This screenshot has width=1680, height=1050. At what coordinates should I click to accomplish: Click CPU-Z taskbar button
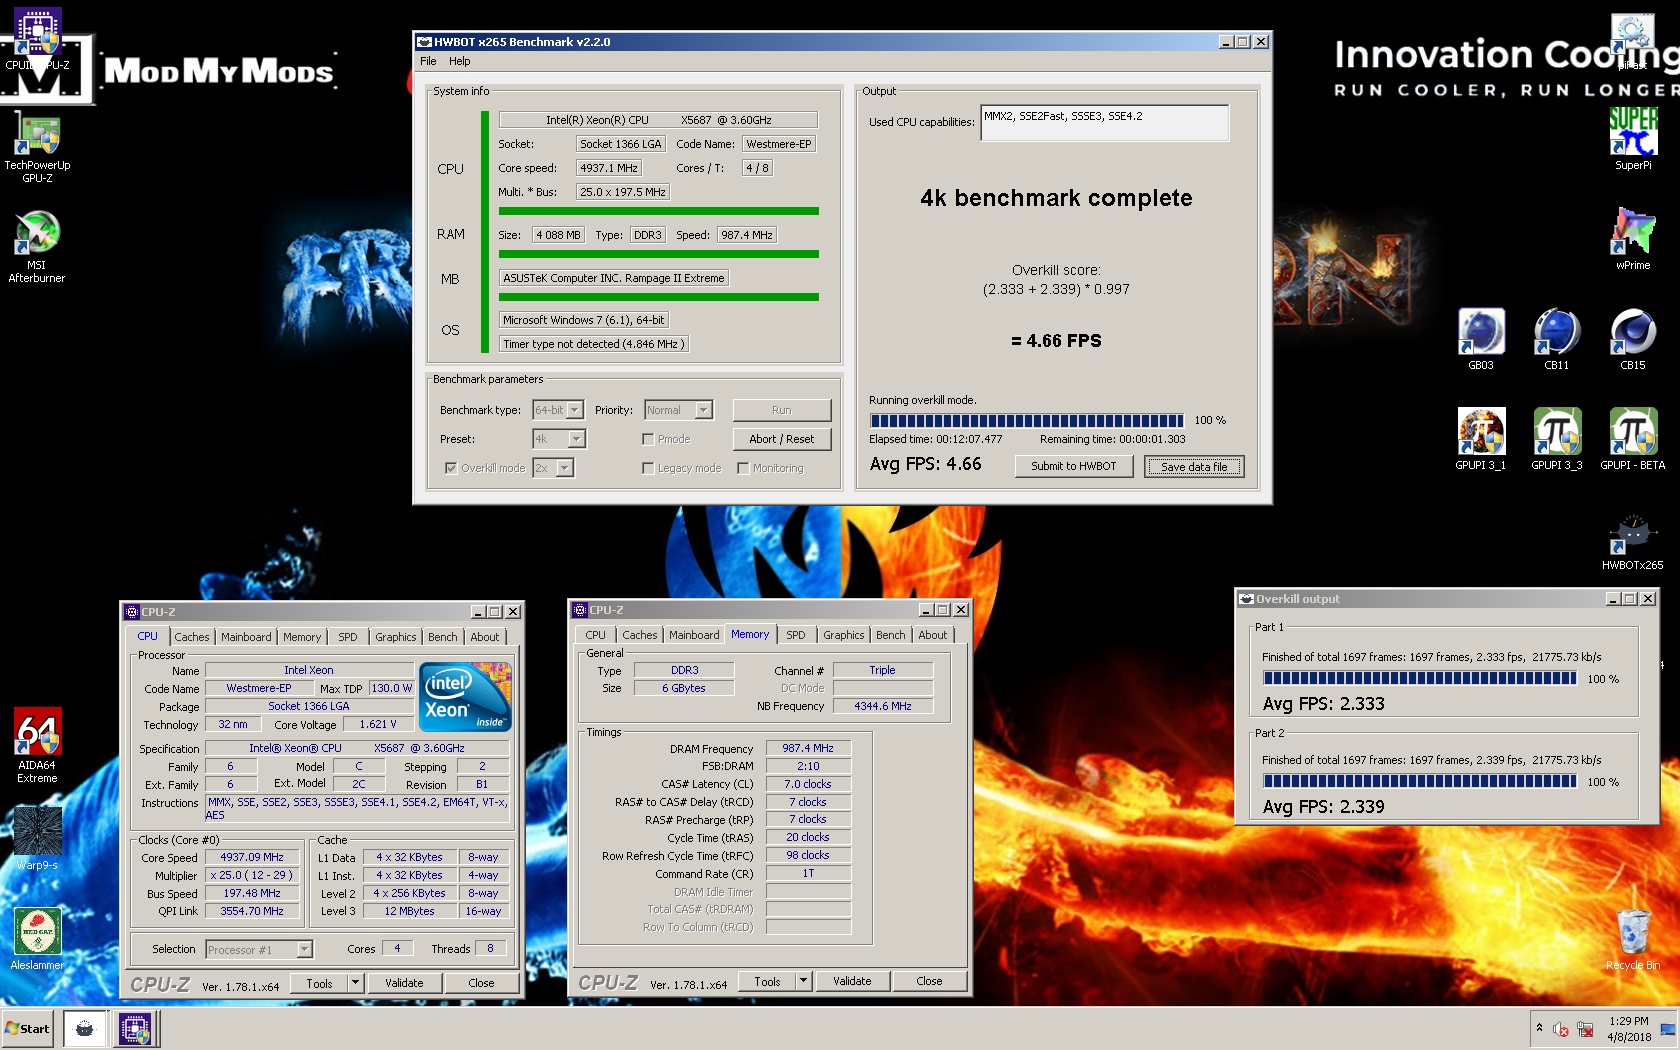(134, 1028)
